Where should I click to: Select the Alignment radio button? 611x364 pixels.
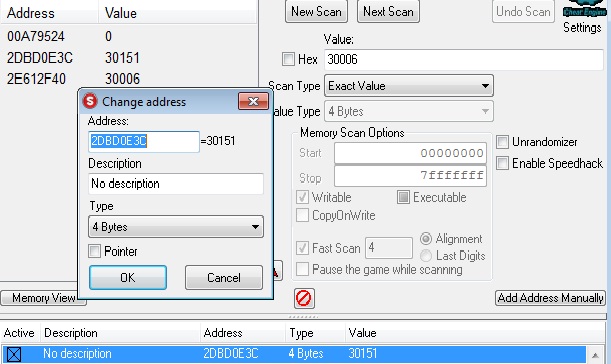pyautogui.click(x=426, y=239)
